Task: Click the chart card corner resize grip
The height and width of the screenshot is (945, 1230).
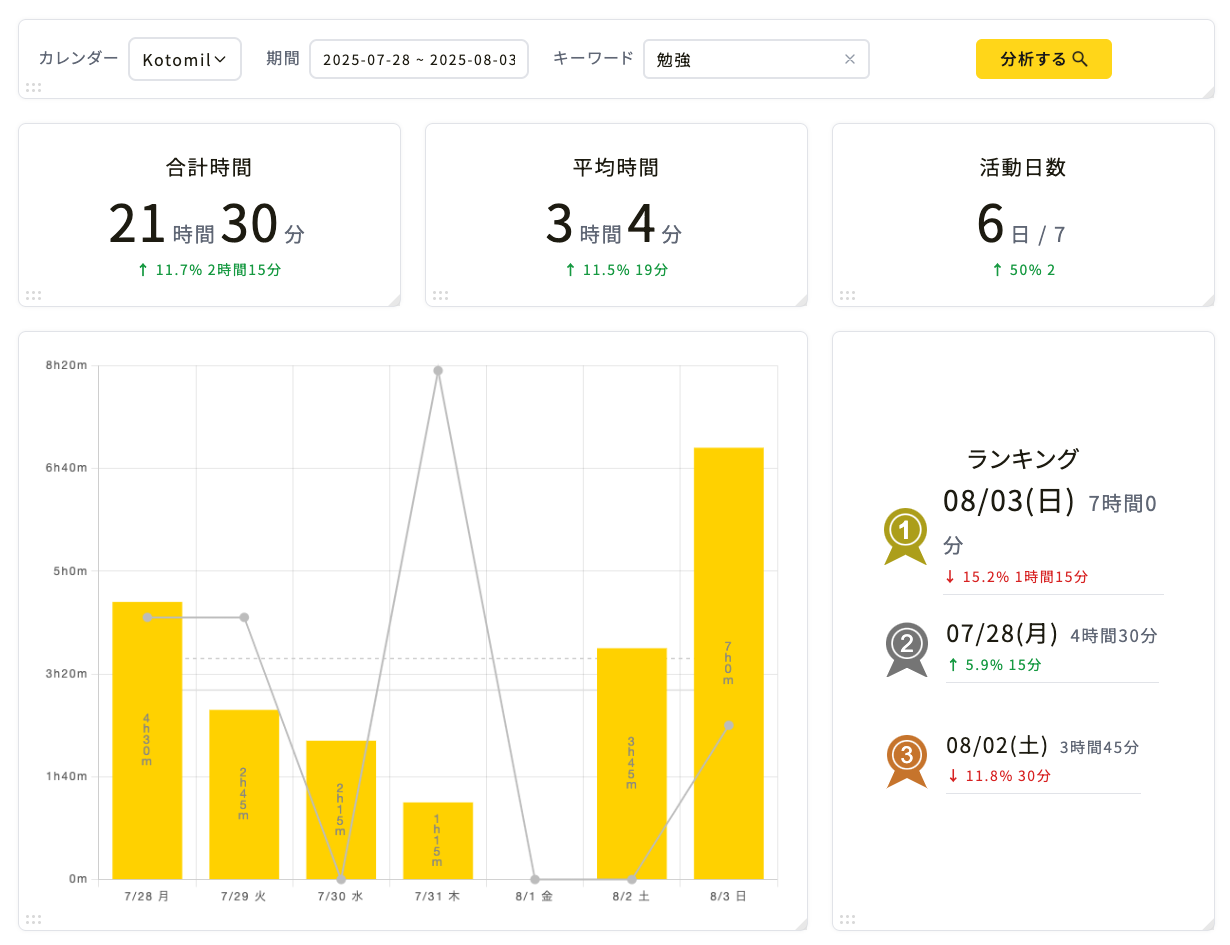Action: click(801, 924)
